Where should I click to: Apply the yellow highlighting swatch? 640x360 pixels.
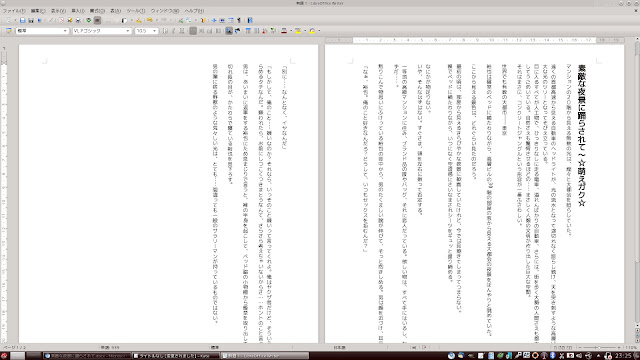tap(298, 31)
